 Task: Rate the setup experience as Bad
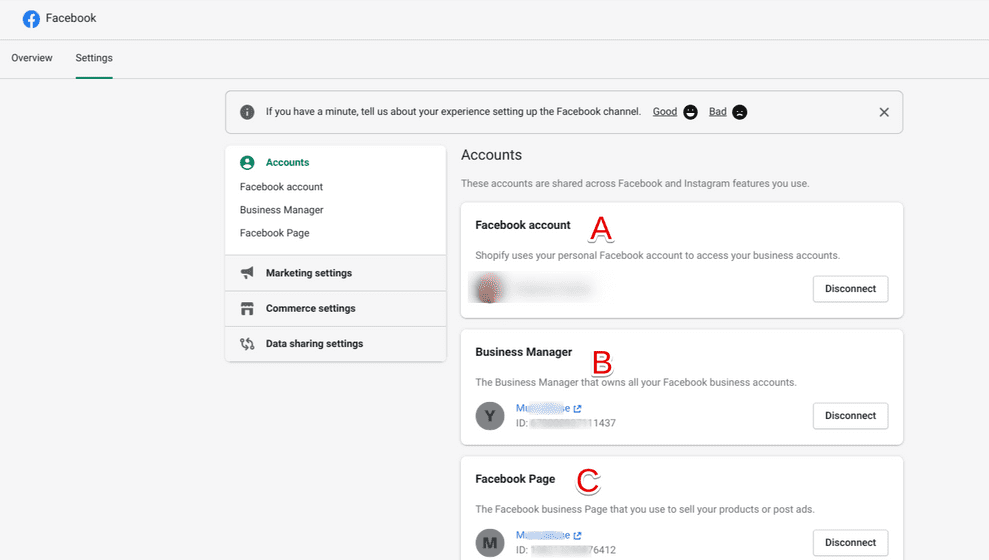(x=718, y=112)
